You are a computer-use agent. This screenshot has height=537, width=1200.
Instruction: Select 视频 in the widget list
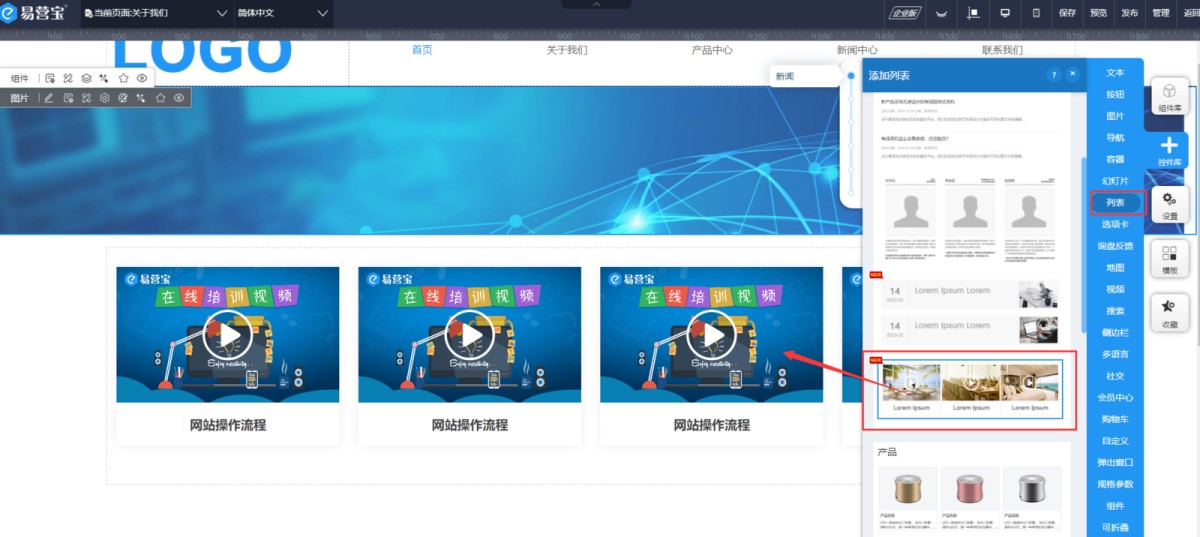(1115, 289)
